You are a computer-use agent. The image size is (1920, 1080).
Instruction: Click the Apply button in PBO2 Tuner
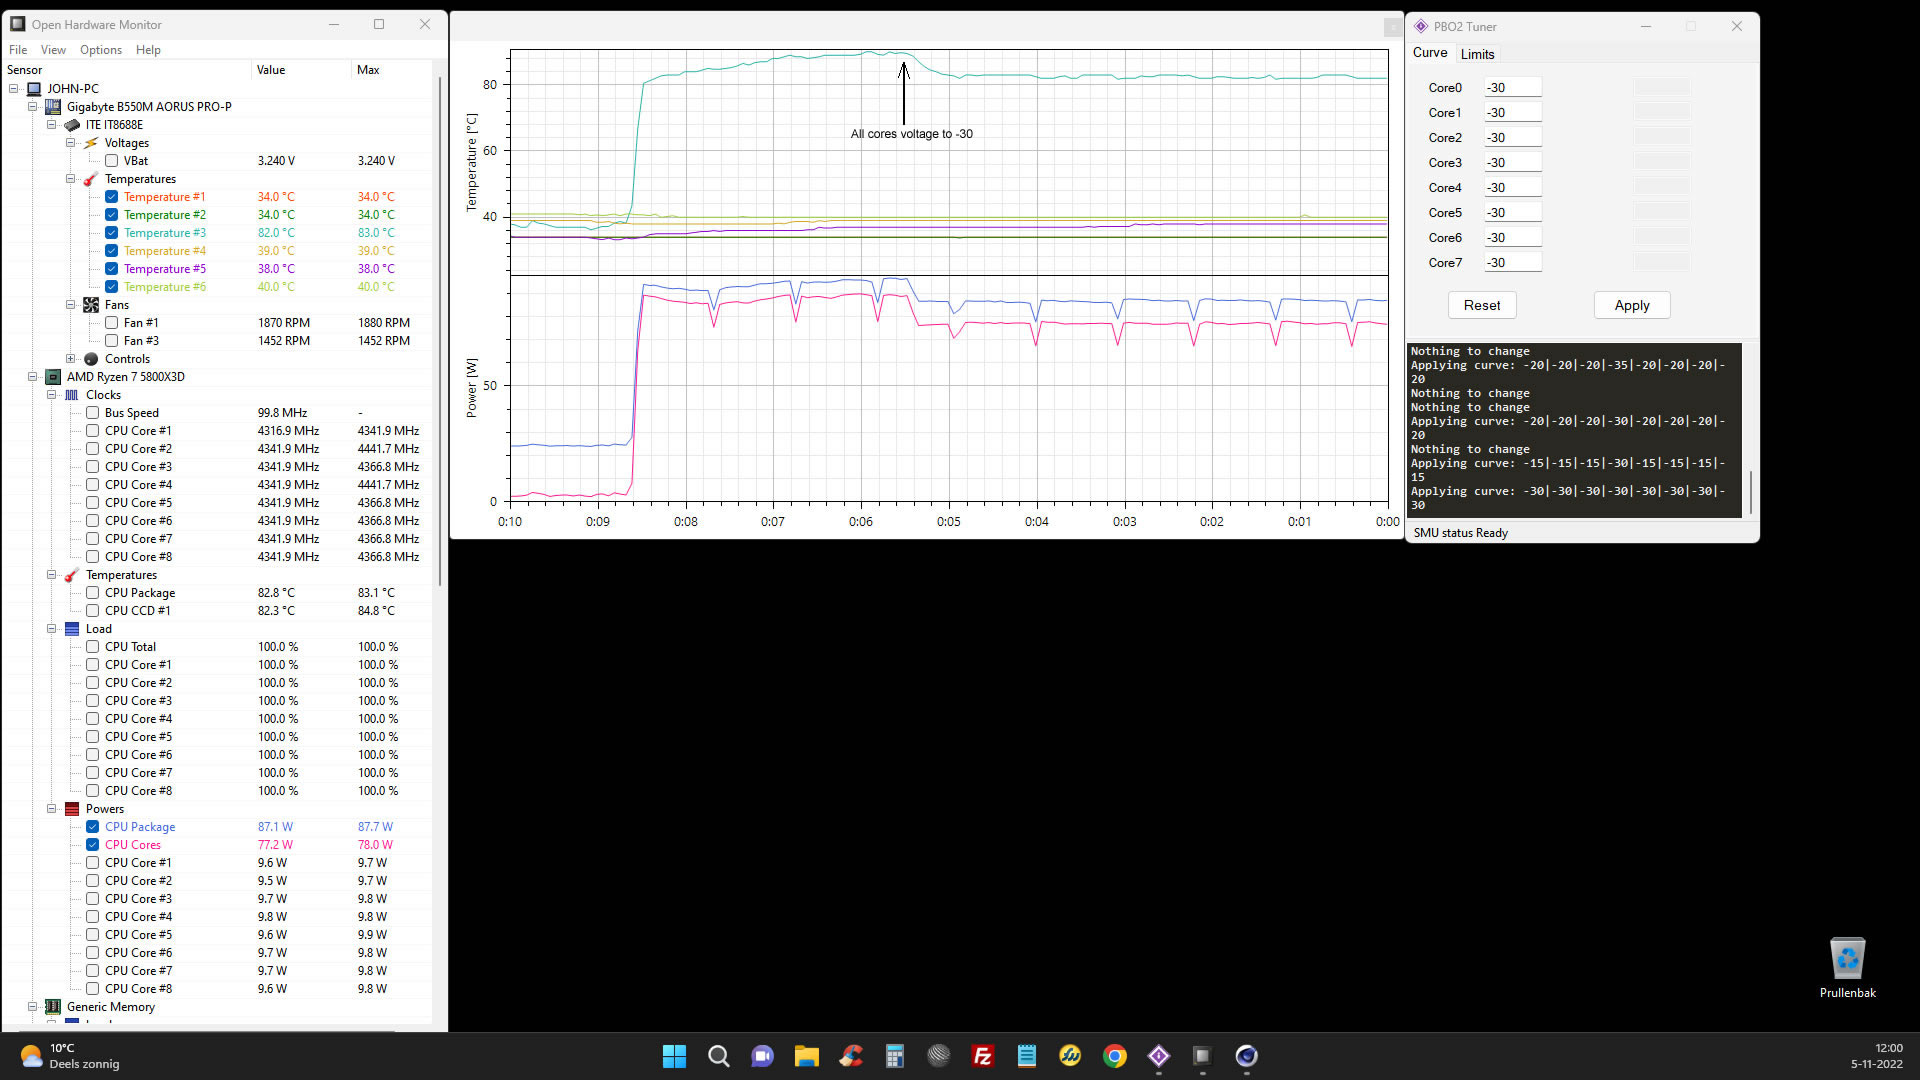pyautogui.click(x=1631, y=305)
